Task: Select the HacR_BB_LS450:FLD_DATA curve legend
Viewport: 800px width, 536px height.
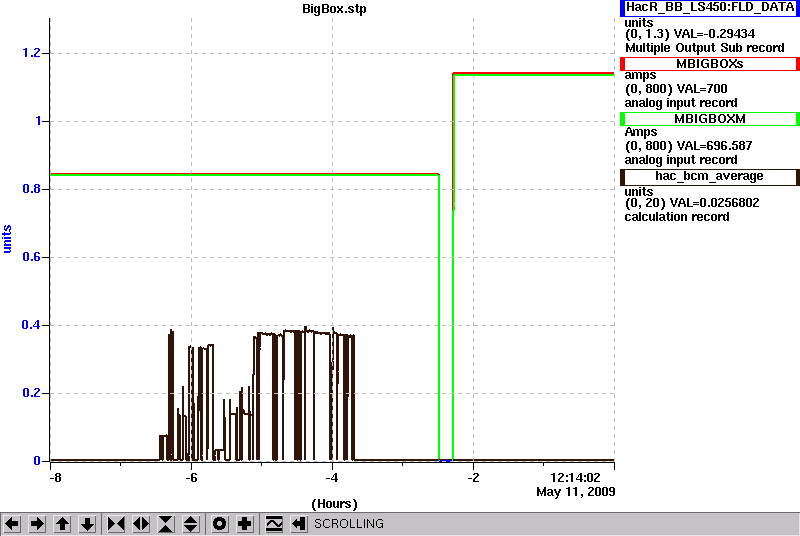Action: tap(710, 8)
